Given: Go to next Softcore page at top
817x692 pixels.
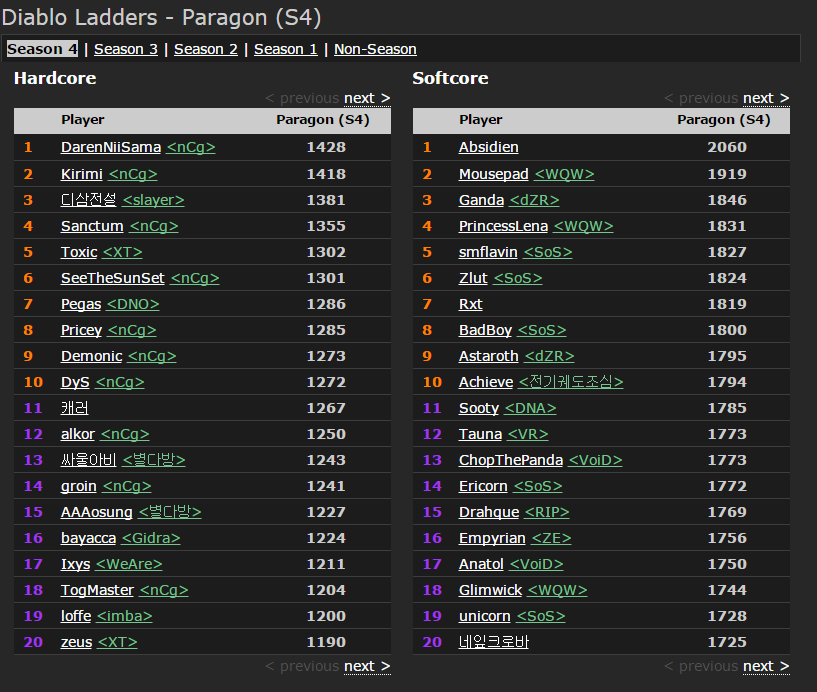Looking at the screenshot, I should pyautogui.click(x=766, y=98).
